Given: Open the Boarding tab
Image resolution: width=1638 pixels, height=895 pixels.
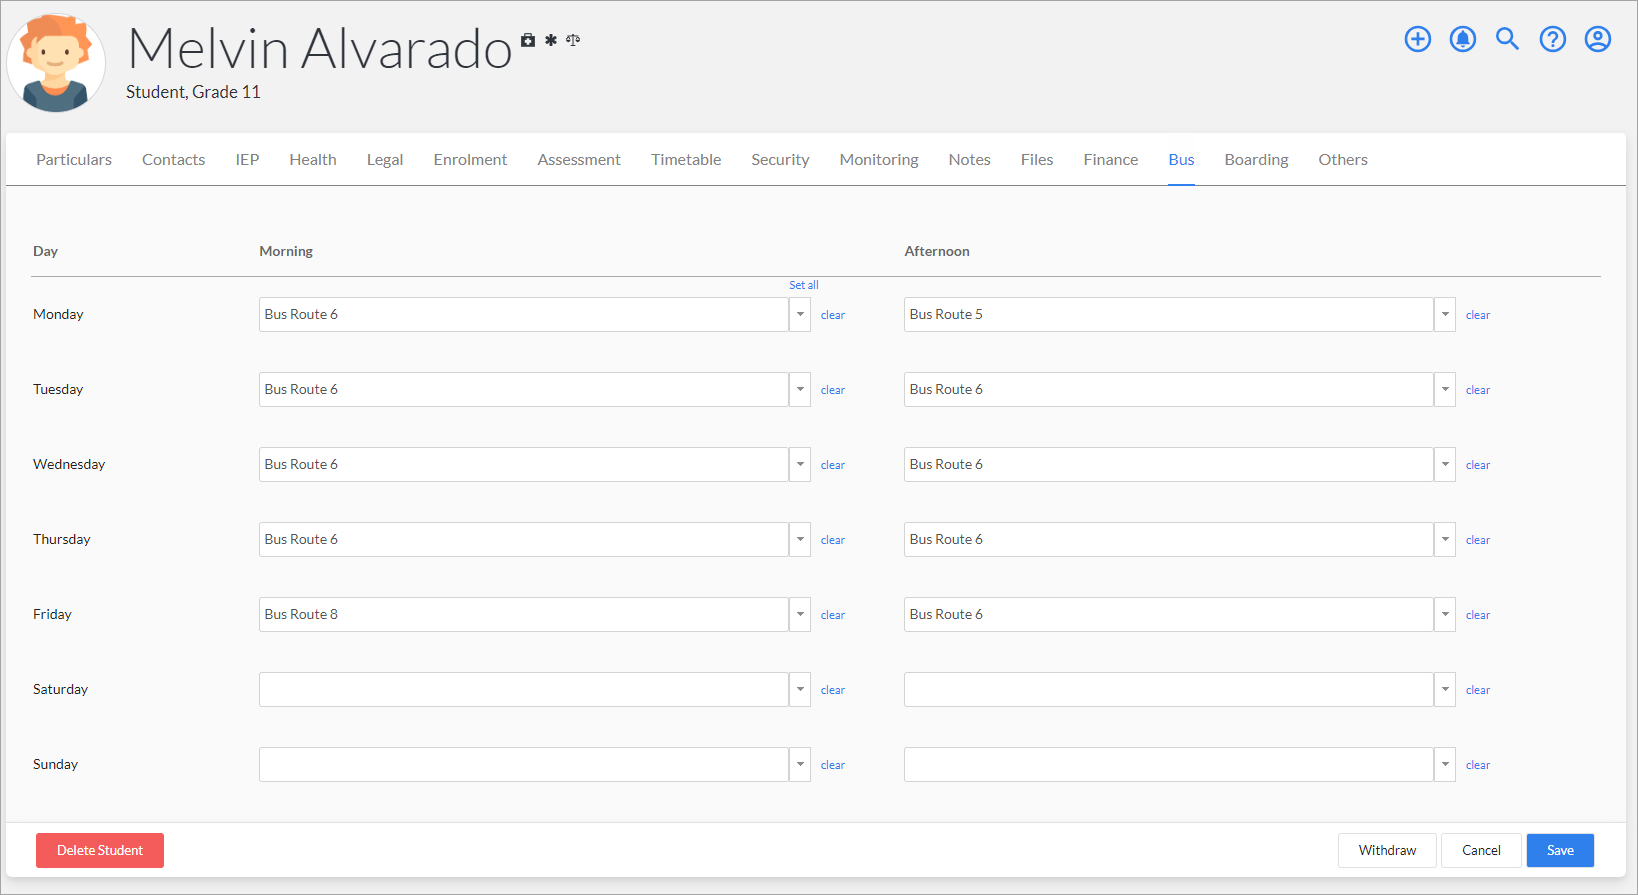Looking at the screenshot, I should click(x=1256, y=160).
